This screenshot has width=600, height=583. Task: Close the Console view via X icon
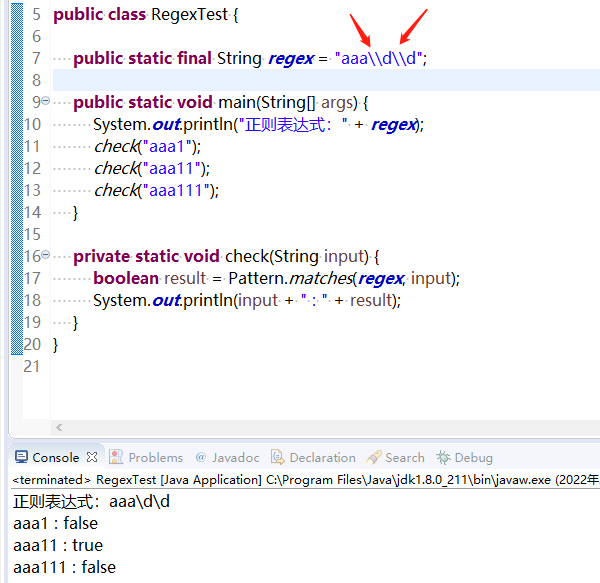click(x=92, y=457)
